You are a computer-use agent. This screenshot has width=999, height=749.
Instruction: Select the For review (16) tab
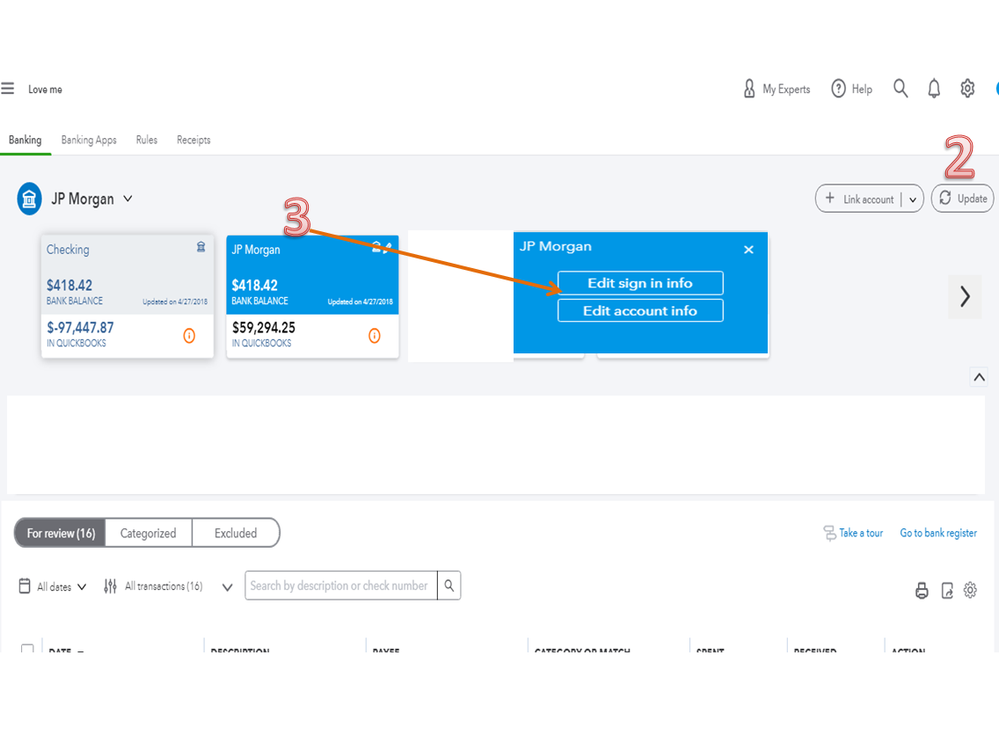[61, 533]
